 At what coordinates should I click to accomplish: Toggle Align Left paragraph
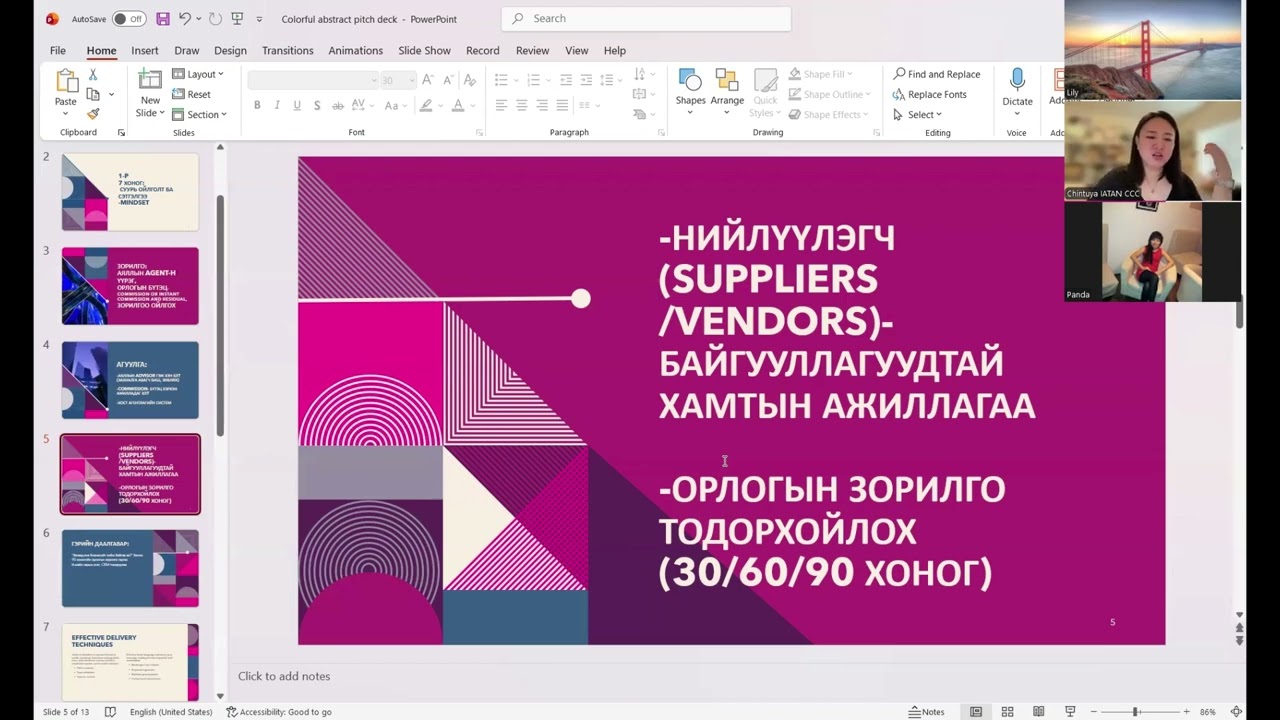[x=501, y=105]
